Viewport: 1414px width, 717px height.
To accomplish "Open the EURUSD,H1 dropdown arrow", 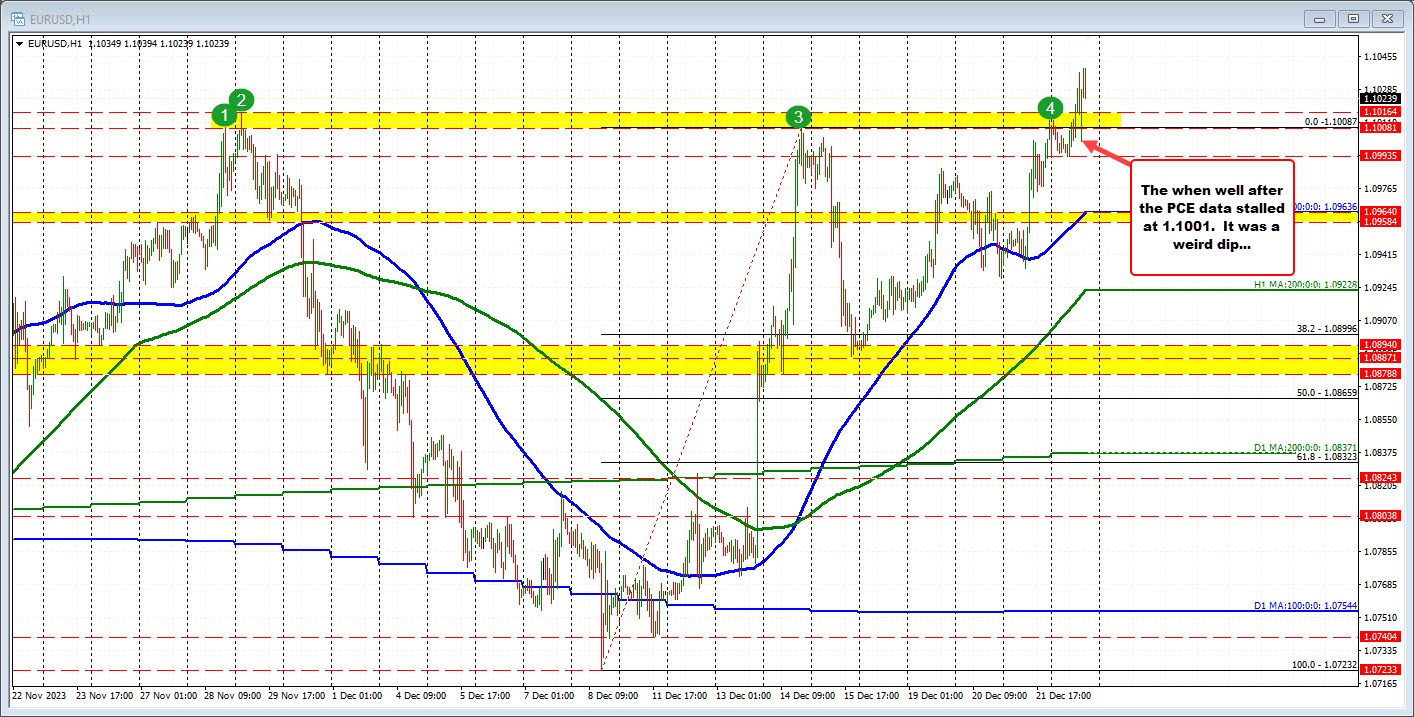I will coord(18,43).
